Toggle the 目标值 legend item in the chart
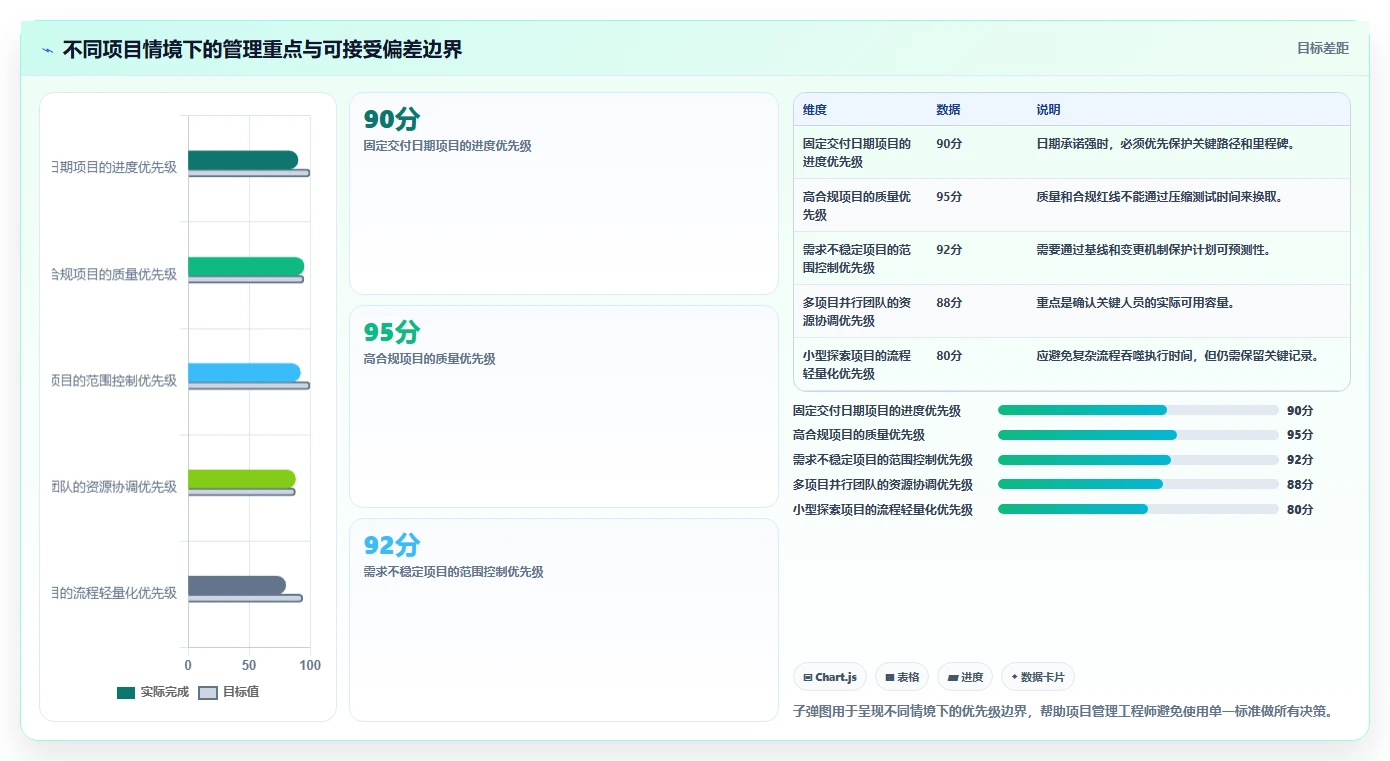The height and width of the screenshot is (761, 1390). point(229,692)
